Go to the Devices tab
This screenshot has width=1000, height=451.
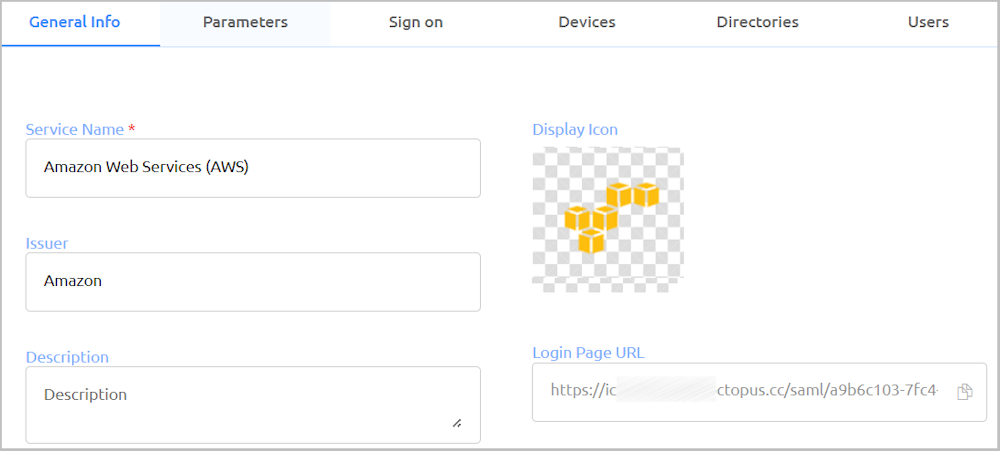tap(587, 22)
